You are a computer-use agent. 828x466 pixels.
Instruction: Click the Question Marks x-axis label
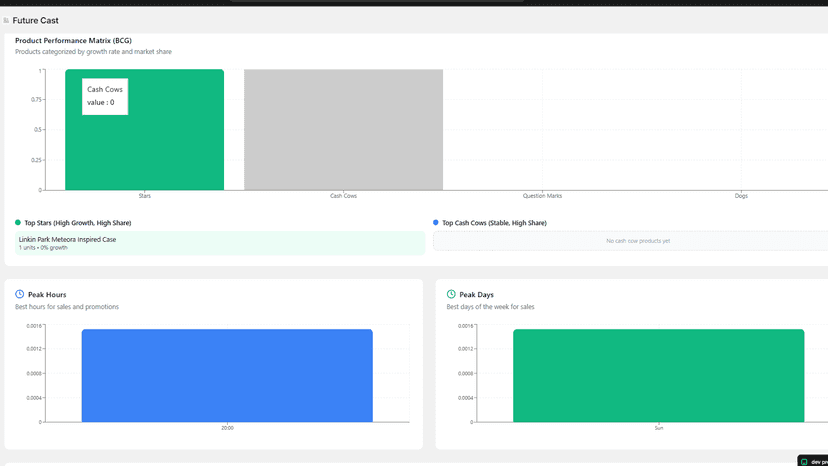542,196
